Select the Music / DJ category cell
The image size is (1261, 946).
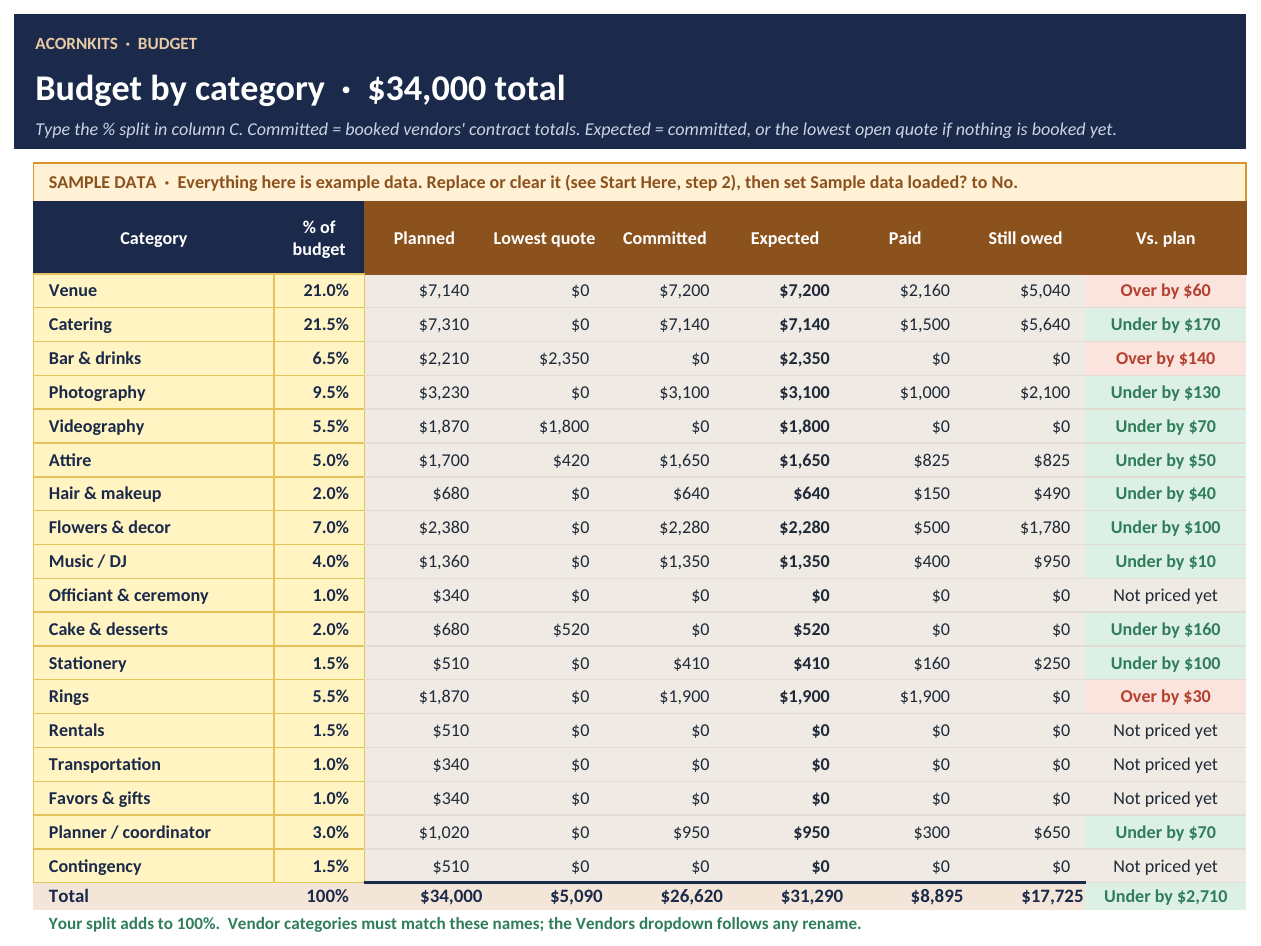pos(154,561)
